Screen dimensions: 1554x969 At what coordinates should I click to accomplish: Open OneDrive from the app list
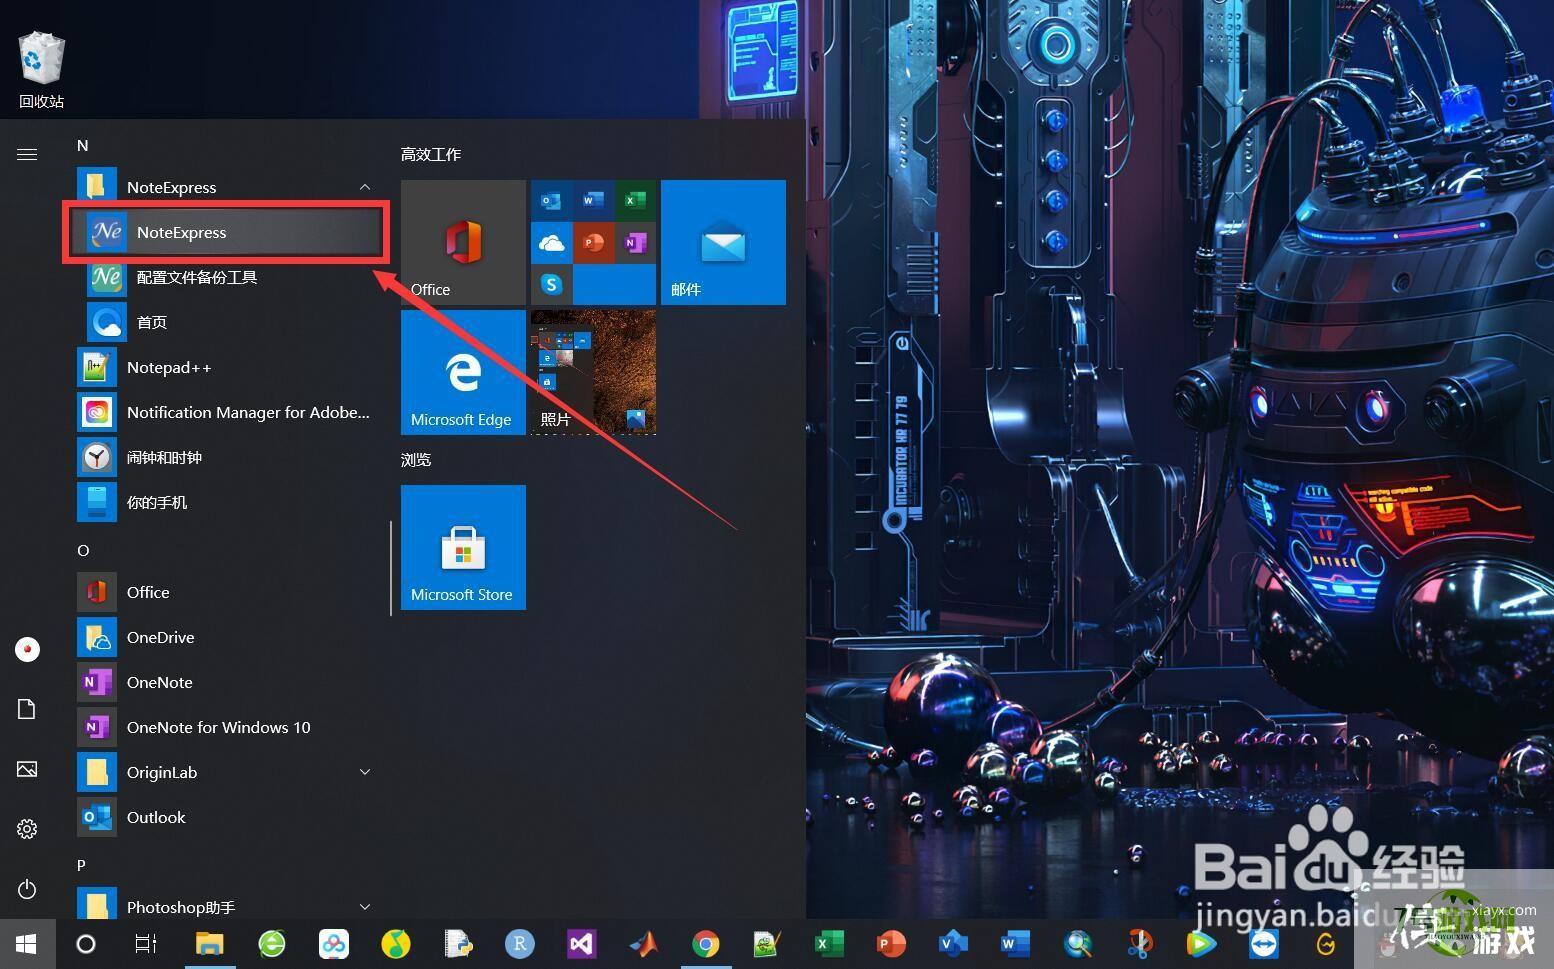point(225,637)
